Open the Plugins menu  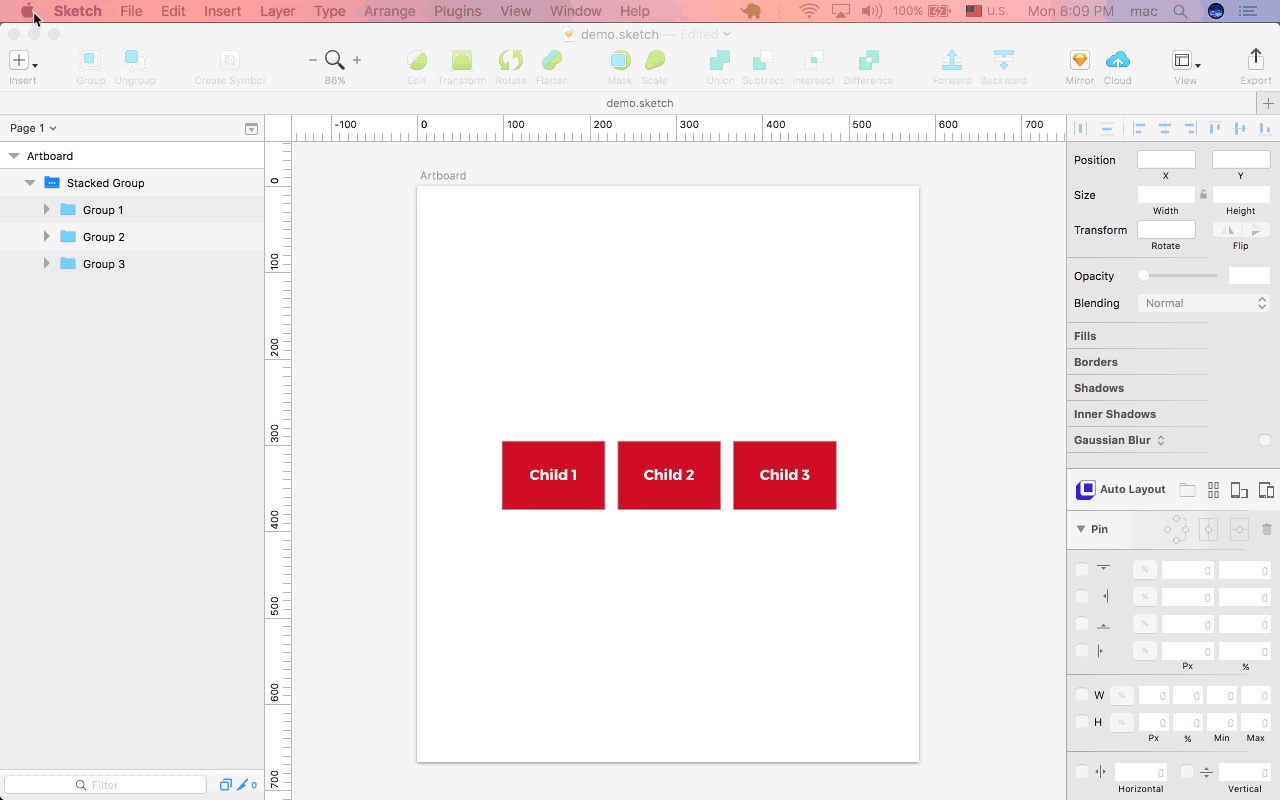(x=458, y=11)
